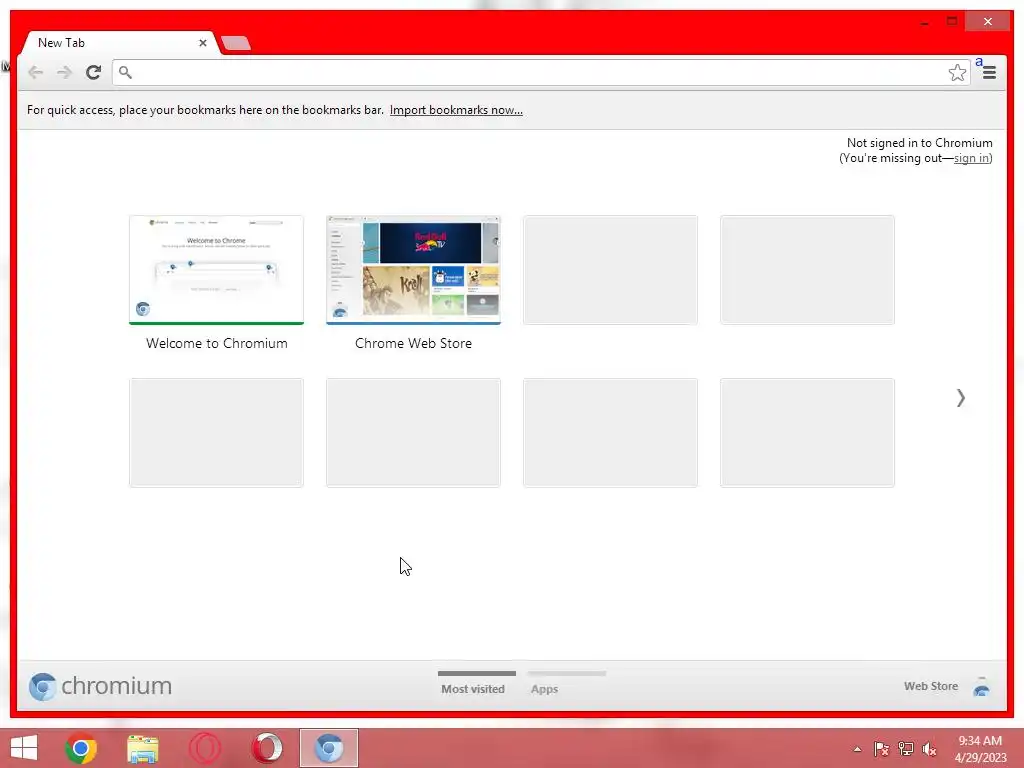Screen dimensions: 1024x768
Task: Click the Web Store icon at bottom right
Action: point(982,687)
